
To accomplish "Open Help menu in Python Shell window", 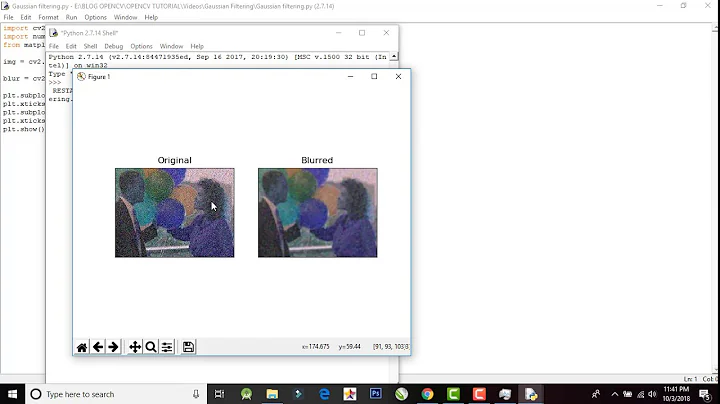I will pos(197,46).
